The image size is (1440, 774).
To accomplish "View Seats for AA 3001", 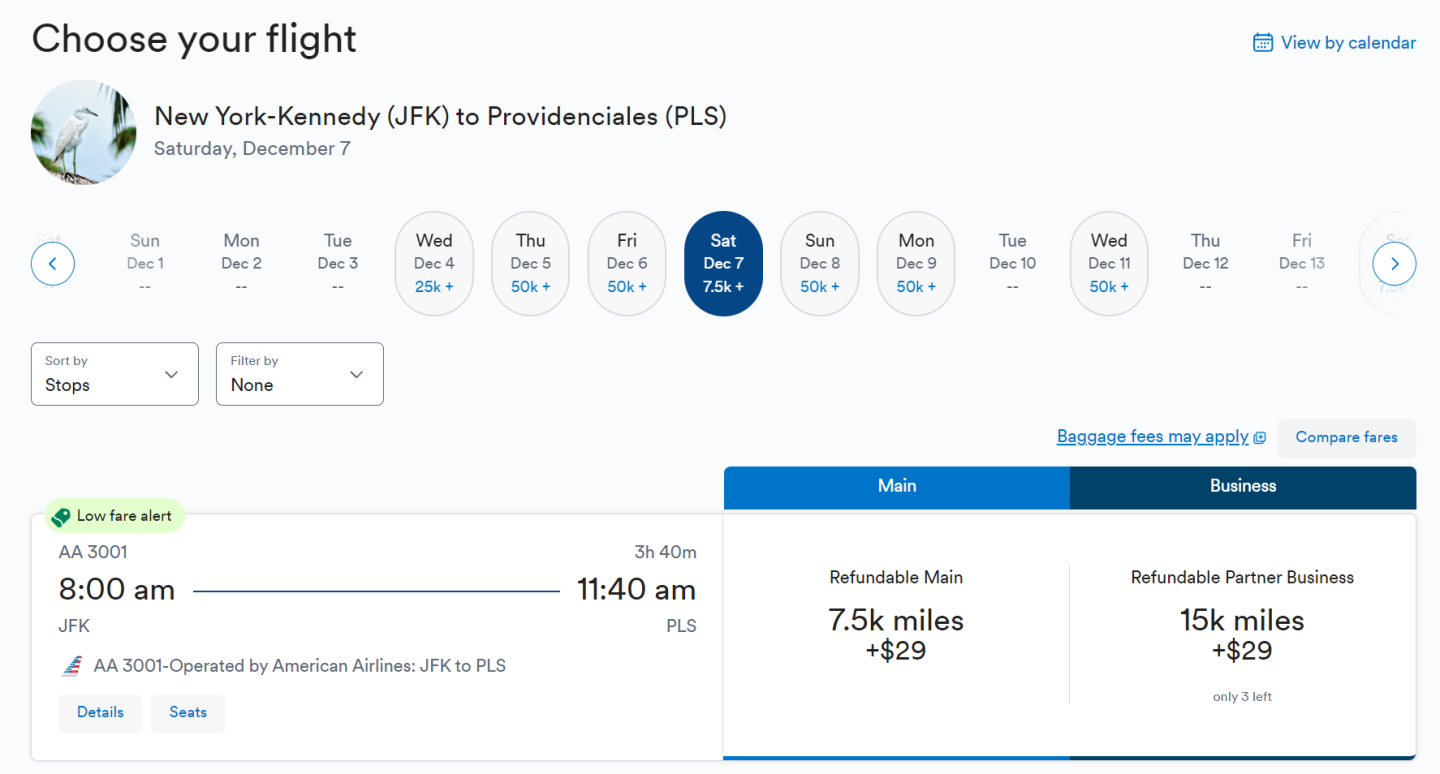I will [x=188, y=713].
